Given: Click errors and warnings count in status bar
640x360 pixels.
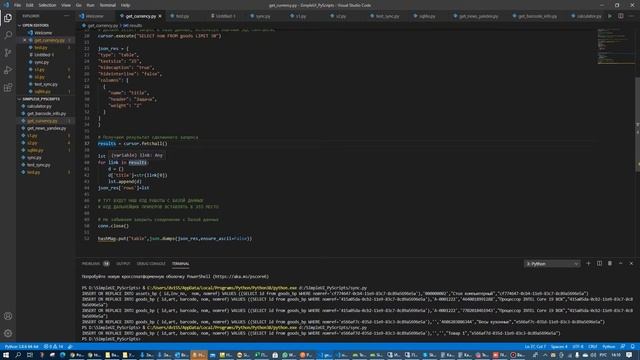Looking at the screenshot, I should tap(53, 347).
